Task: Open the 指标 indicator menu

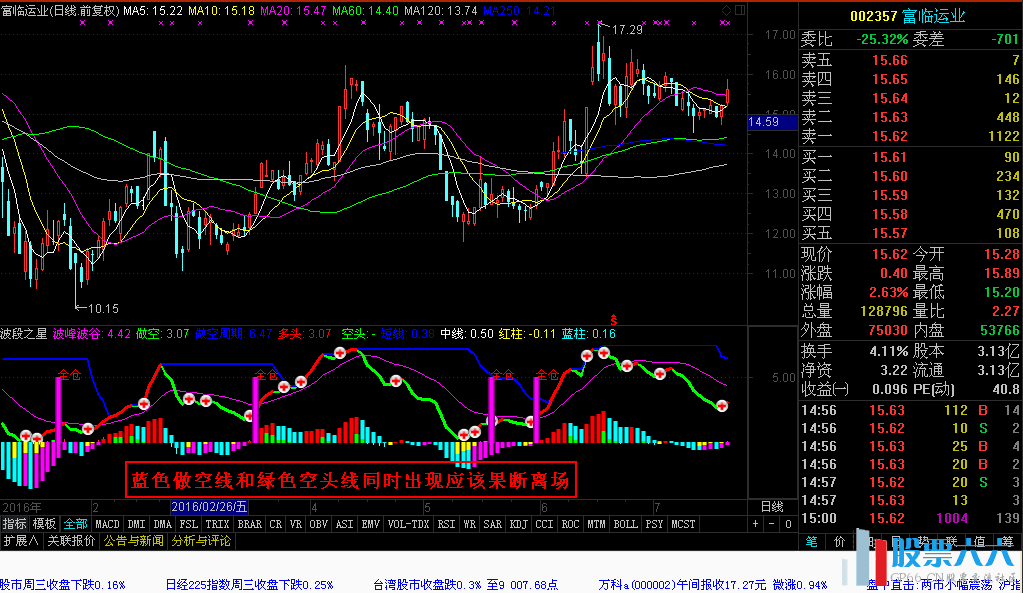Action: click(x=14, y=523)
